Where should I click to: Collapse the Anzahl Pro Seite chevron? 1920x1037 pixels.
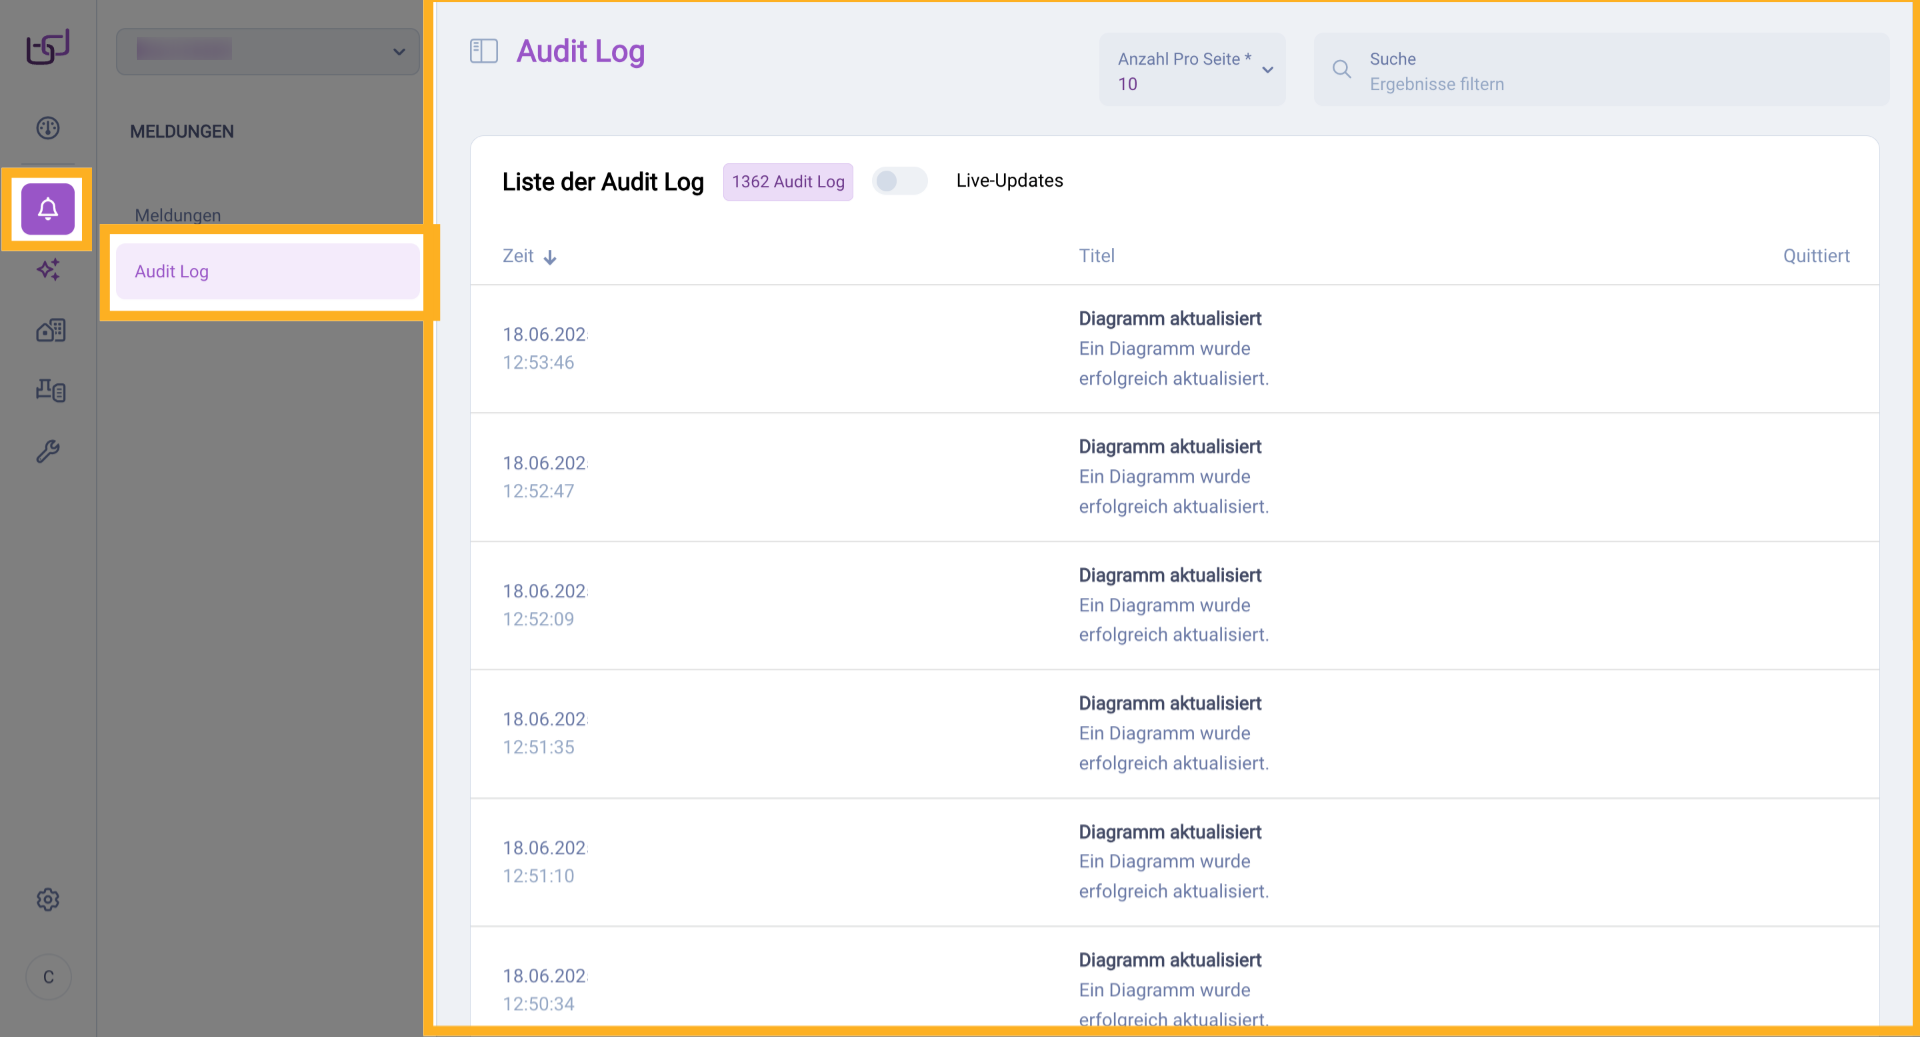point(1268,70)
